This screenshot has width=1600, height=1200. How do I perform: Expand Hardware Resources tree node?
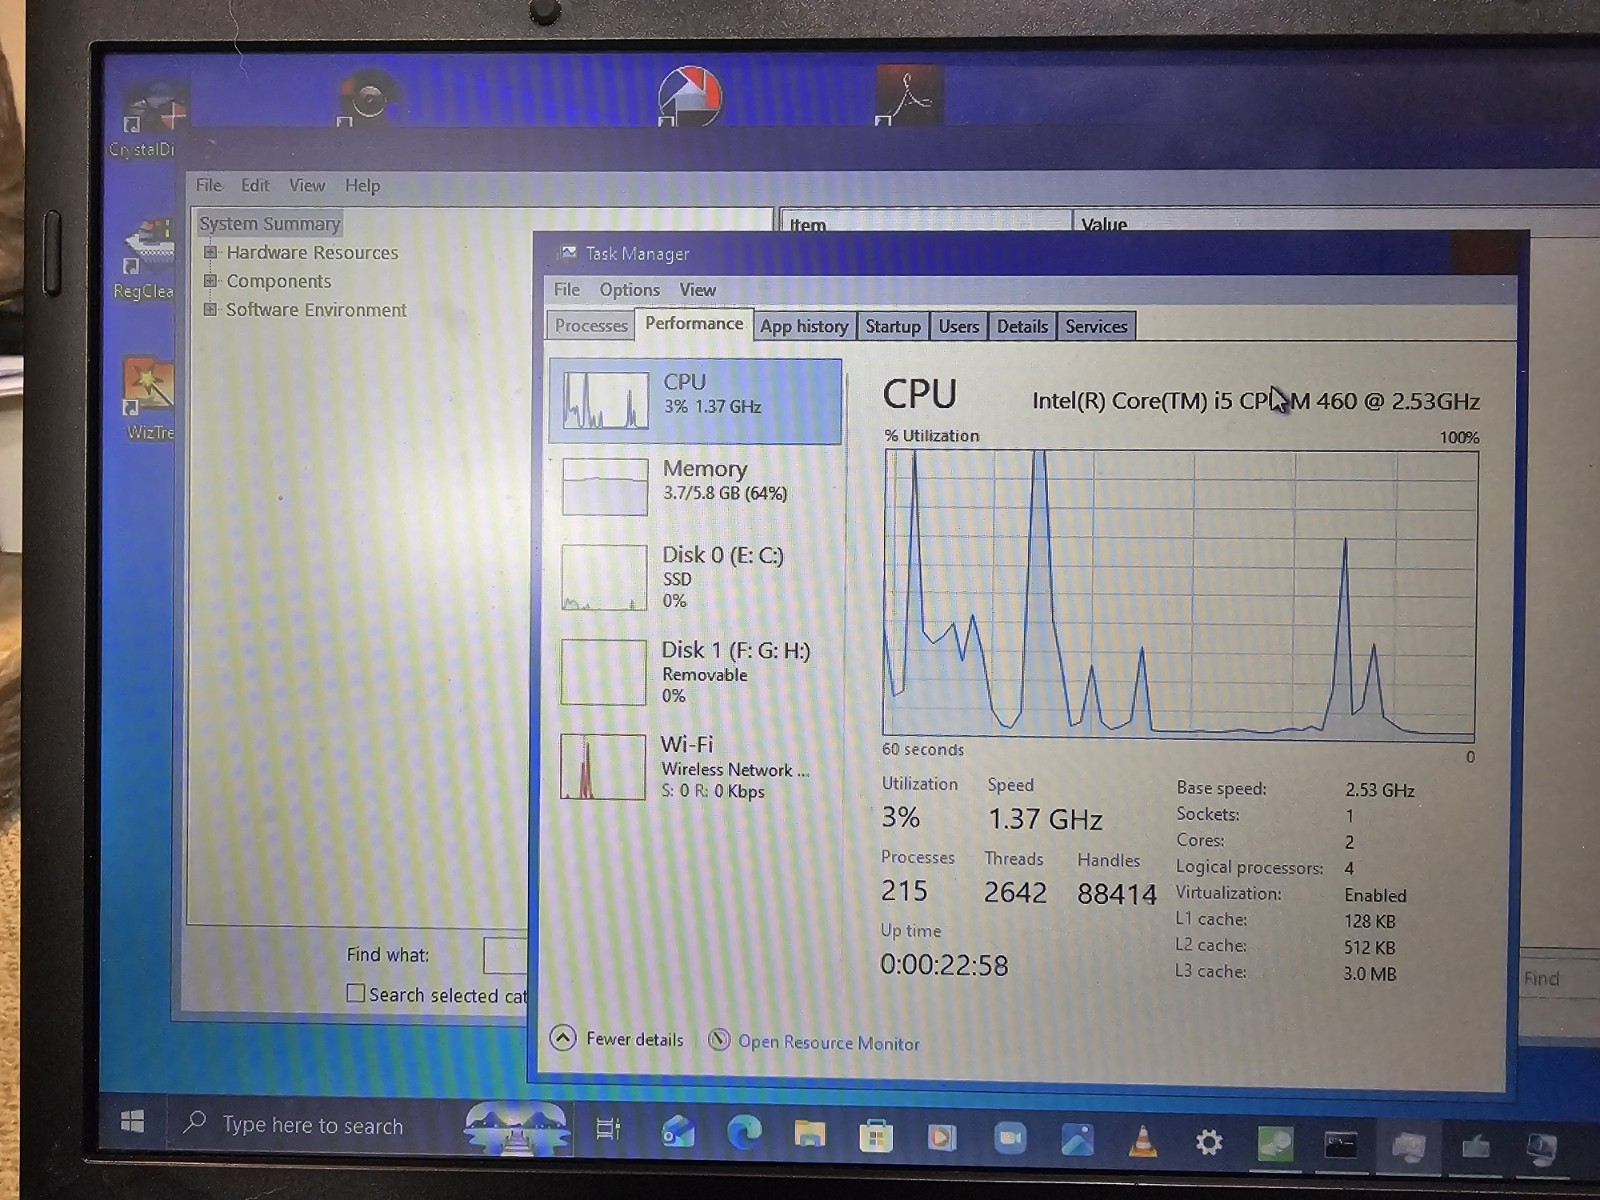[210, 252]
